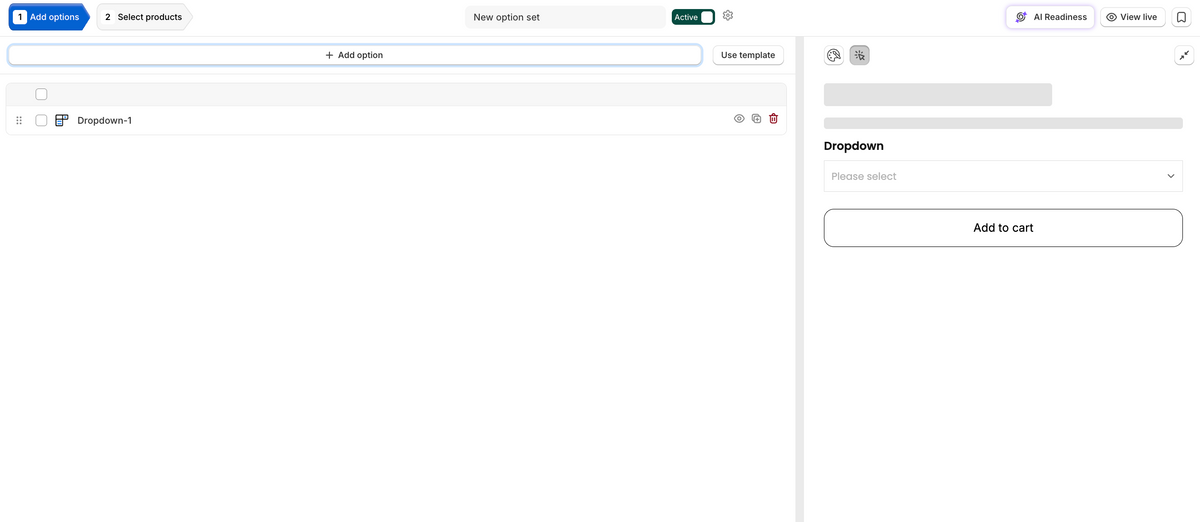Grab the drag handle of Dropdown-1 row
Viewport: 1200px width, 522px height.
(x=19, y=120)
